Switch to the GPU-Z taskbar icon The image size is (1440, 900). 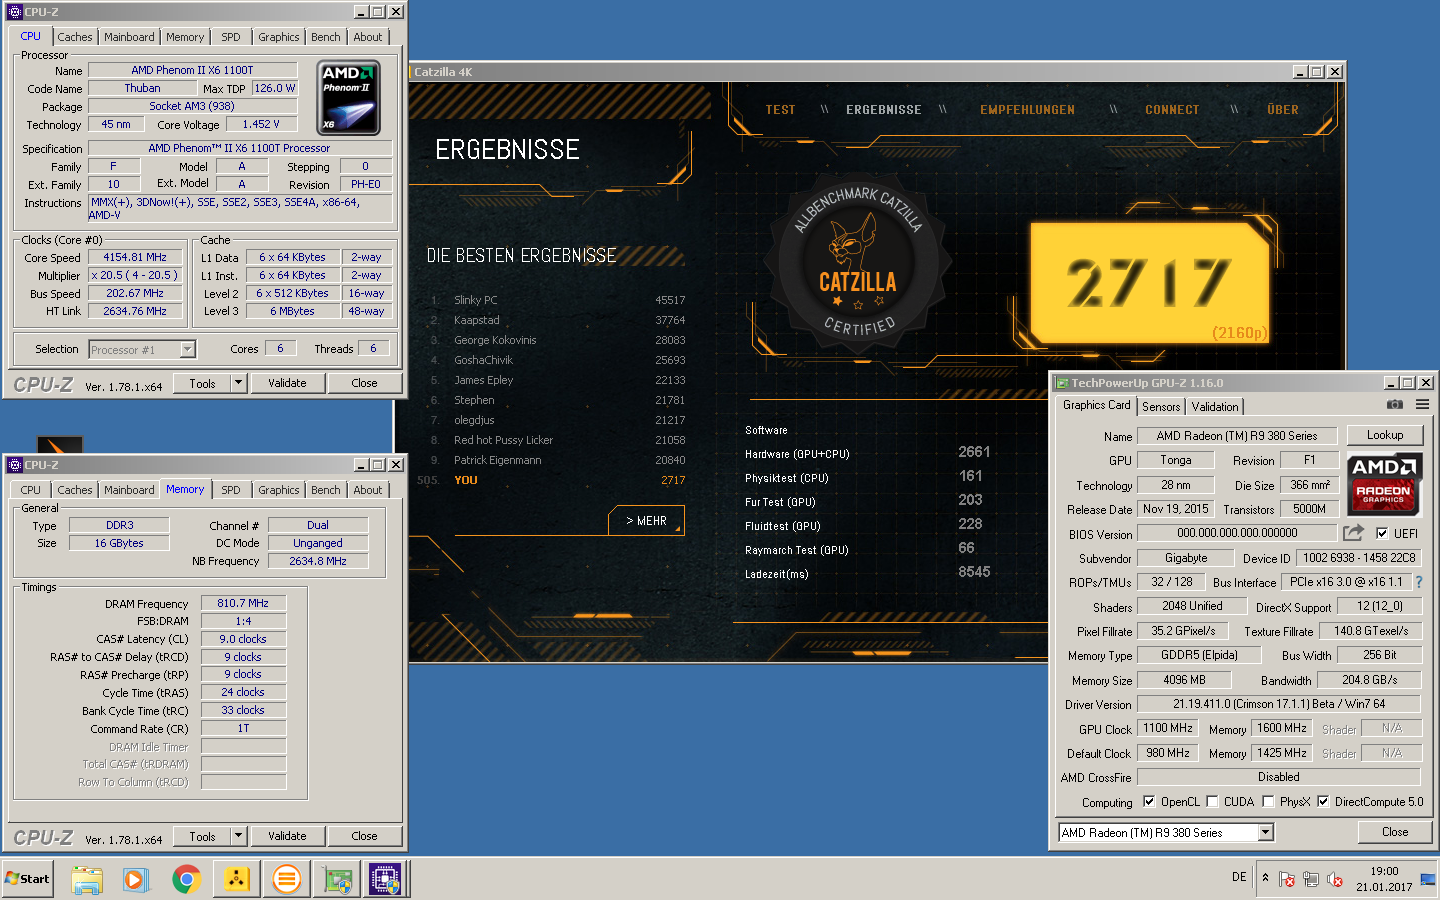[x=338, y=880]
